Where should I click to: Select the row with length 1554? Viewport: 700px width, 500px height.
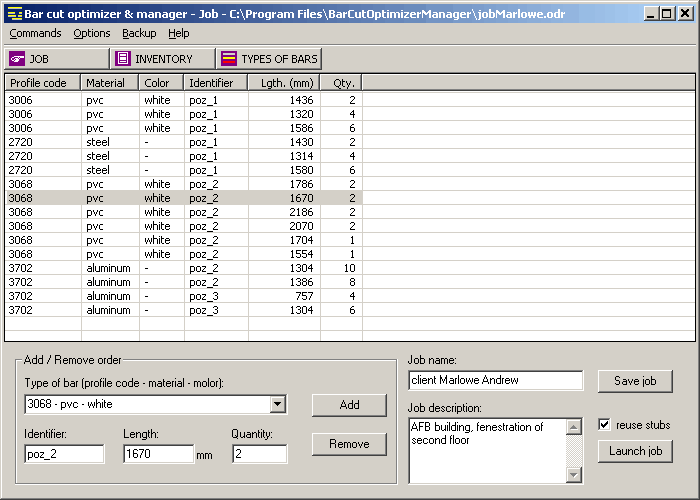click(183, 254)
